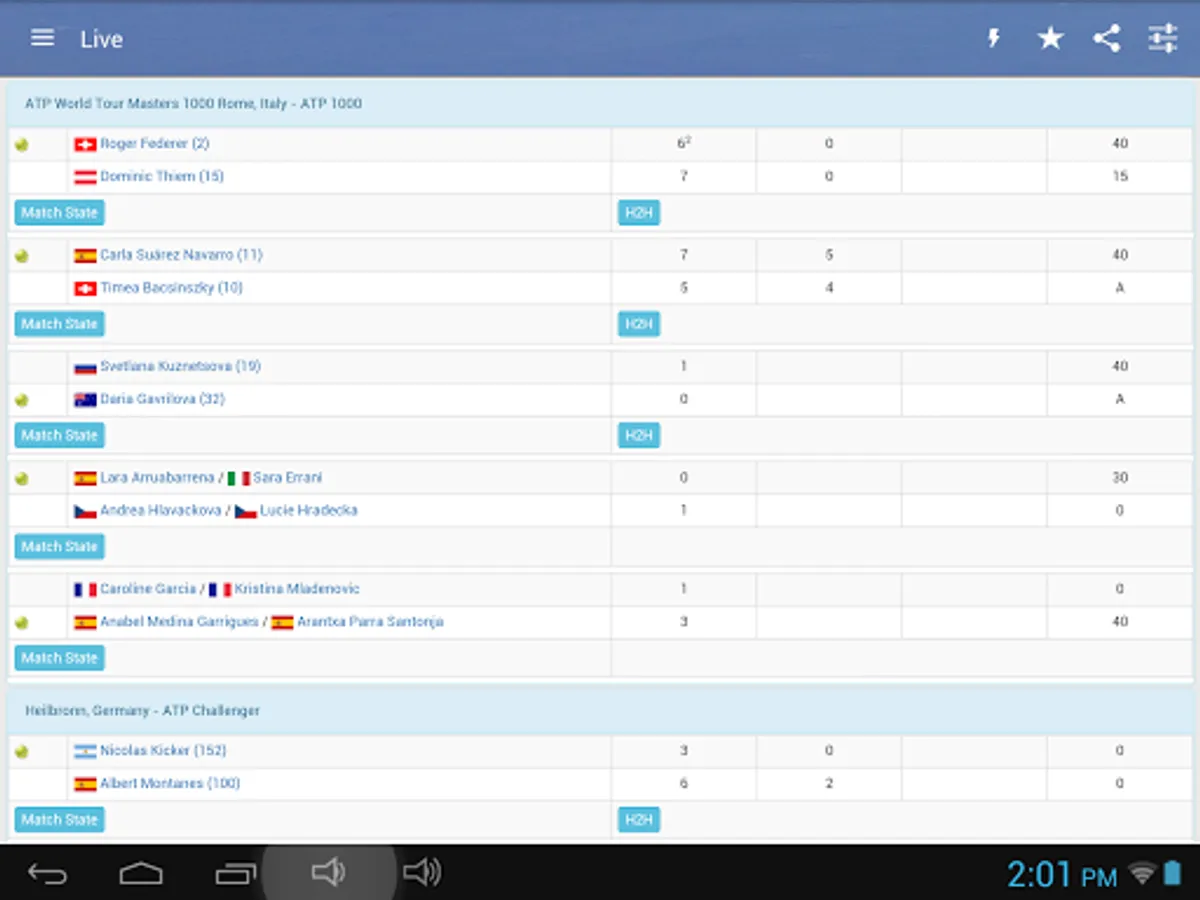Screen dimensions: 1200x900
Task: Open Match State for Kuznetsova vs Gavrilova
Action: point(59,435)
